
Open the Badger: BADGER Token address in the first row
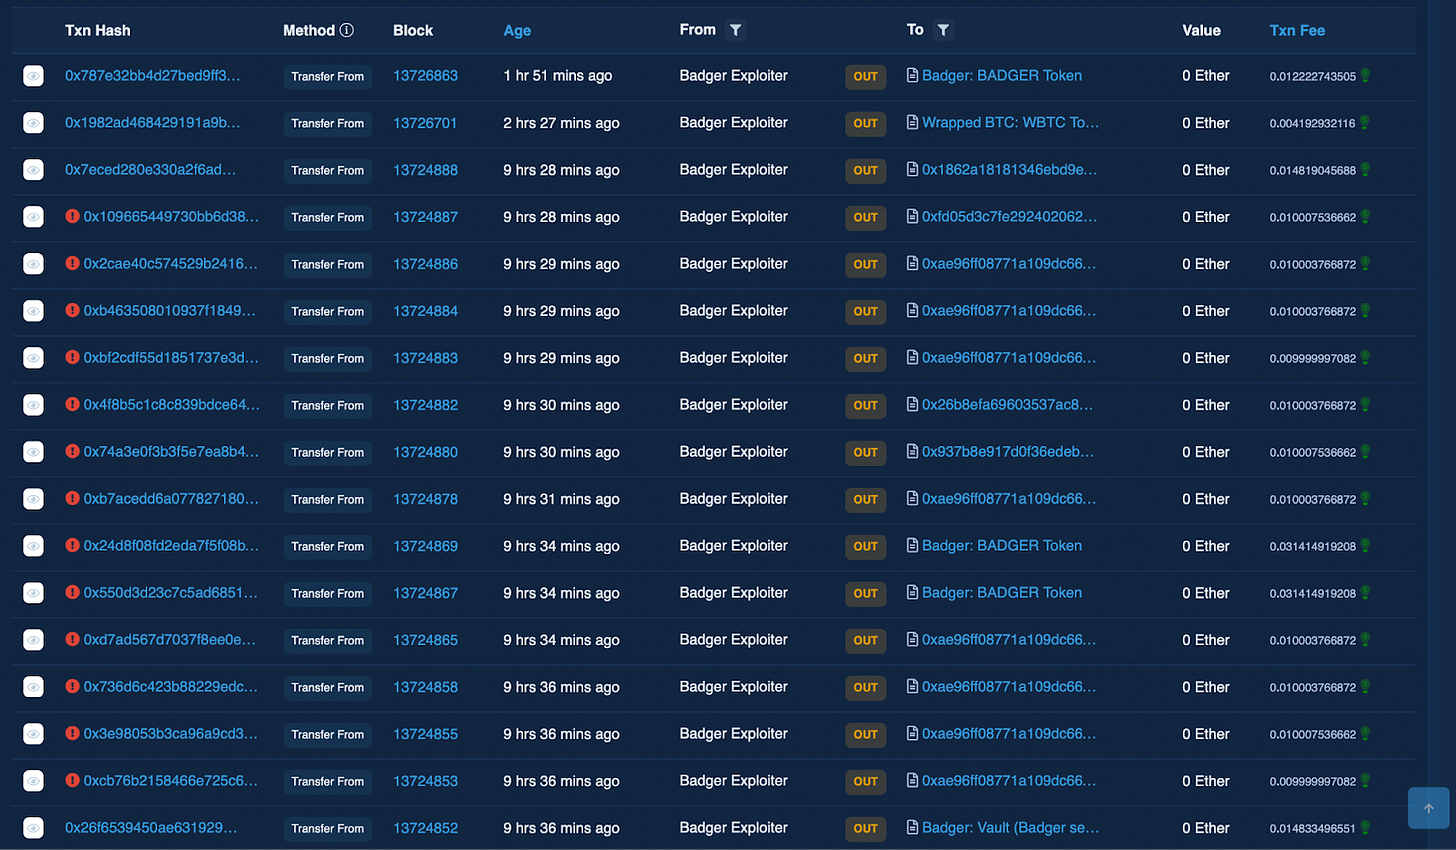point(1001,76)
